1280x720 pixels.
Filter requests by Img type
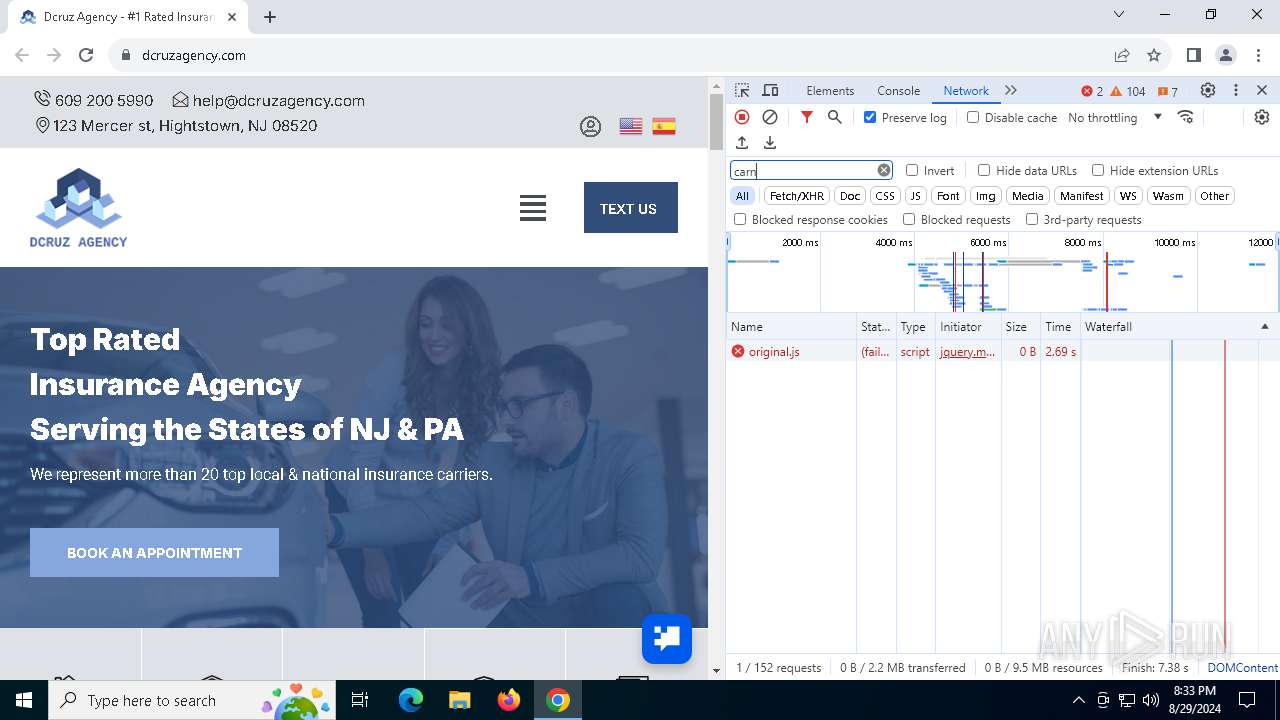(986, 196)
